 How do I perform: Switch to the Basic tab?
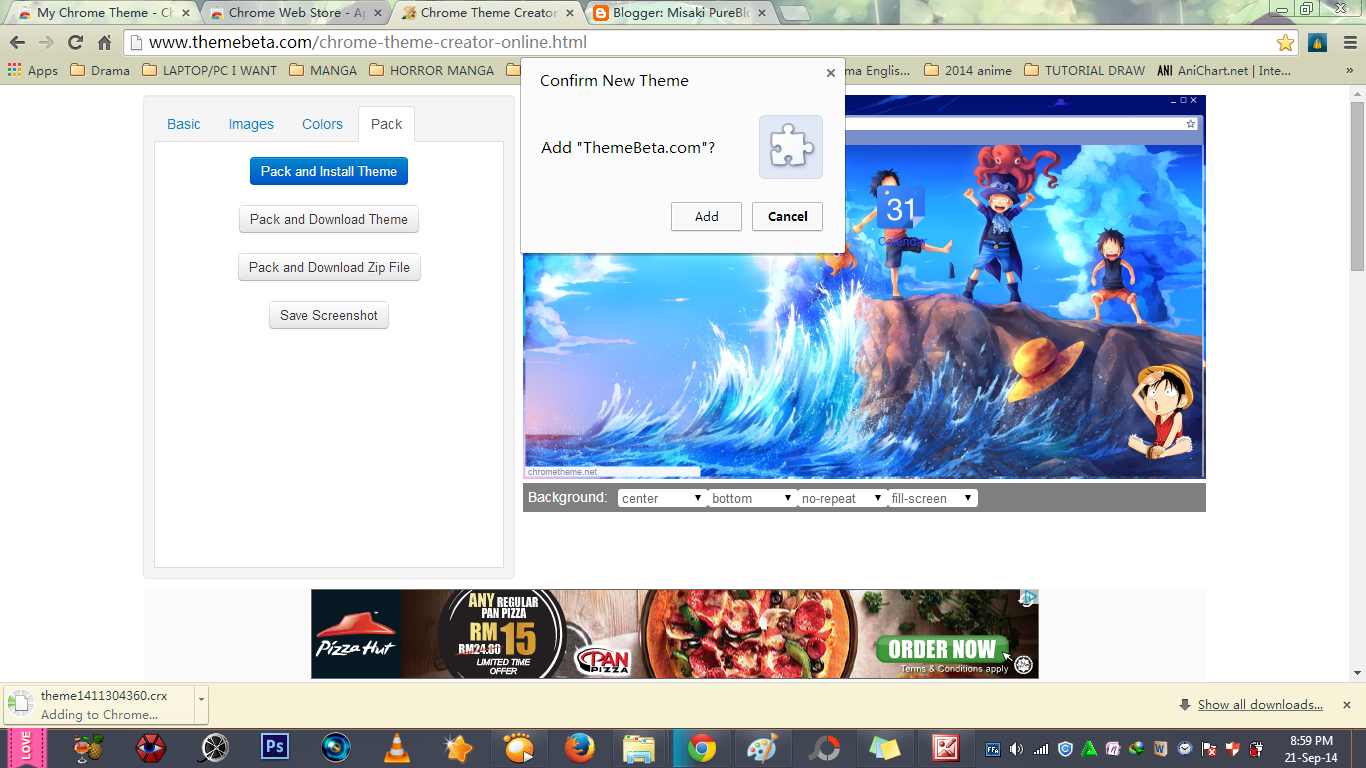click(x=184, y=124)
